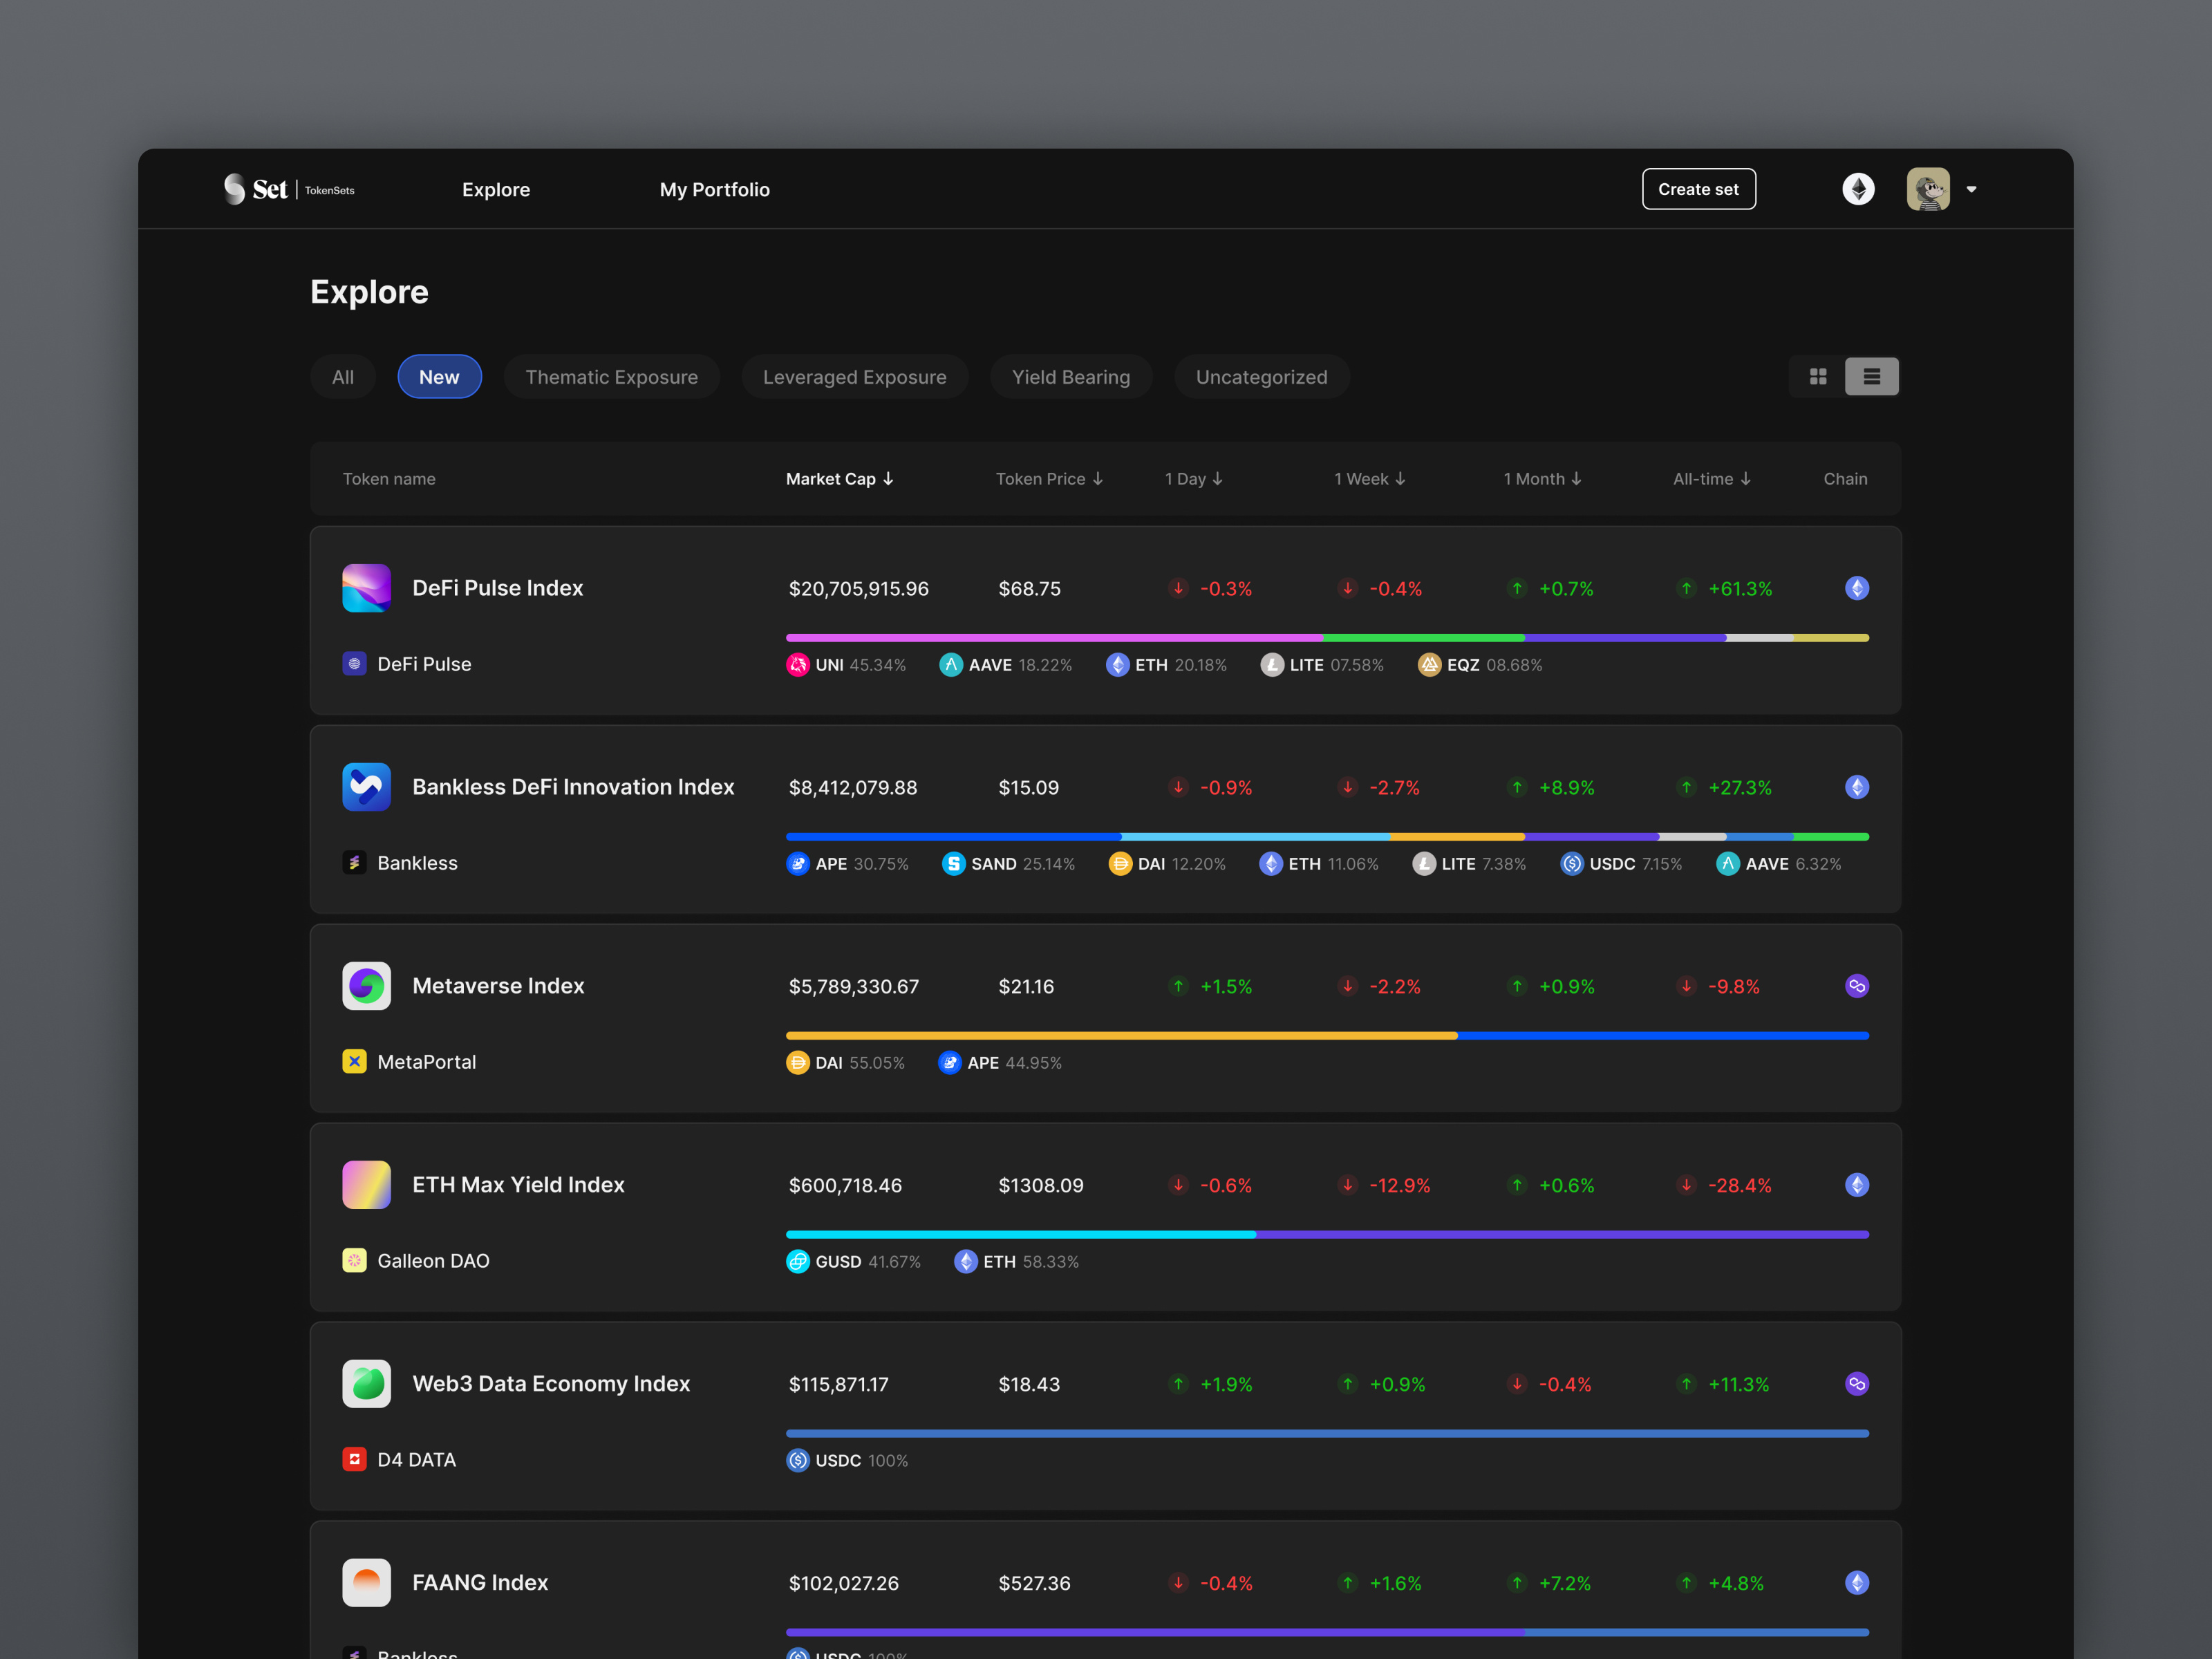The width and height of the screenshot is (2212, 1659).
Task: Click the -12.9% one week value
Action: click(1400, 1186)
